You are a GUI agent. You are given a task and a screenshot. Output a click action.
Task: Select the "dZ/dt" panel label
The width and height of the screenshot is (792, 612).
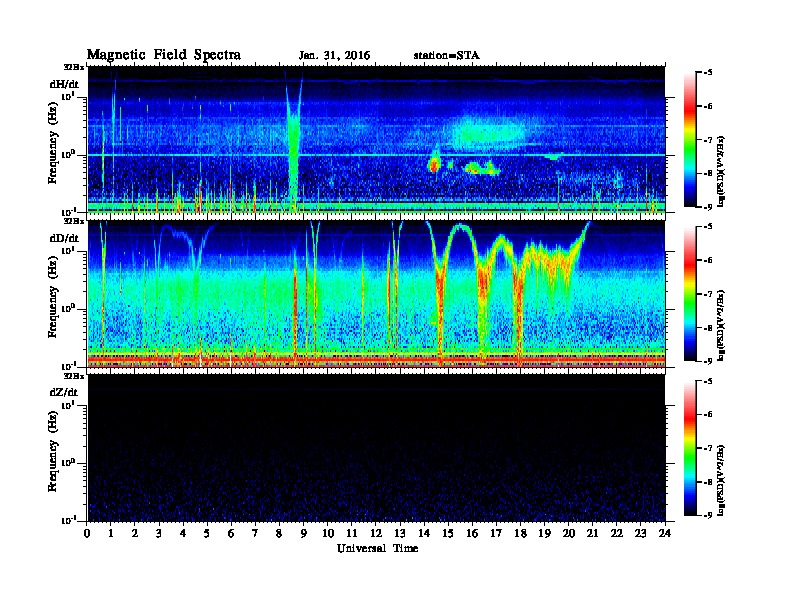(64, 392)
